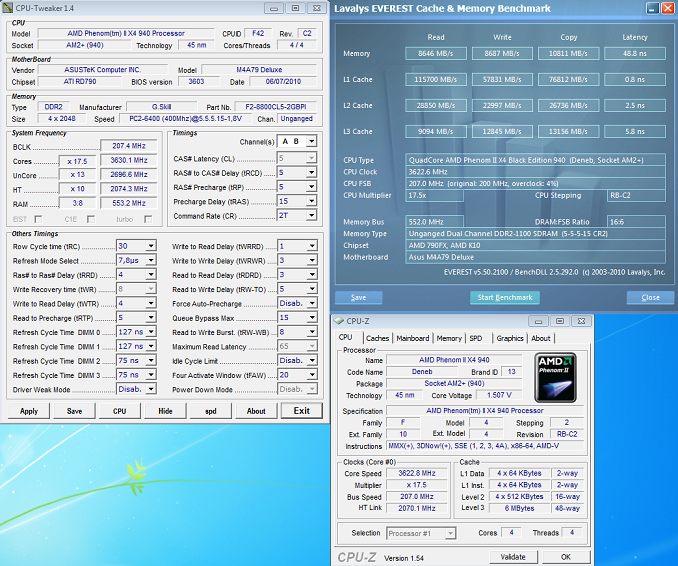Open the Refresh Mode Select dropdown
Screen dimensions: 678x566
coord(150,260)
